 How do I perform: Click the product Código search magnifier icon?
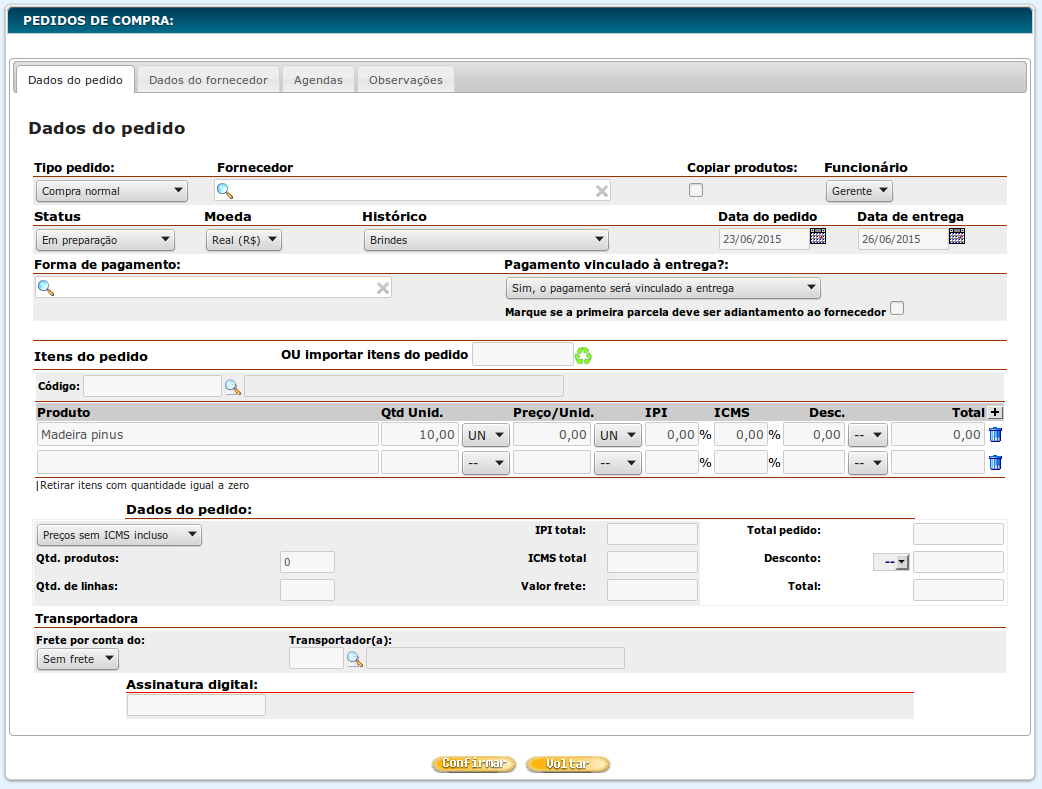232,387
